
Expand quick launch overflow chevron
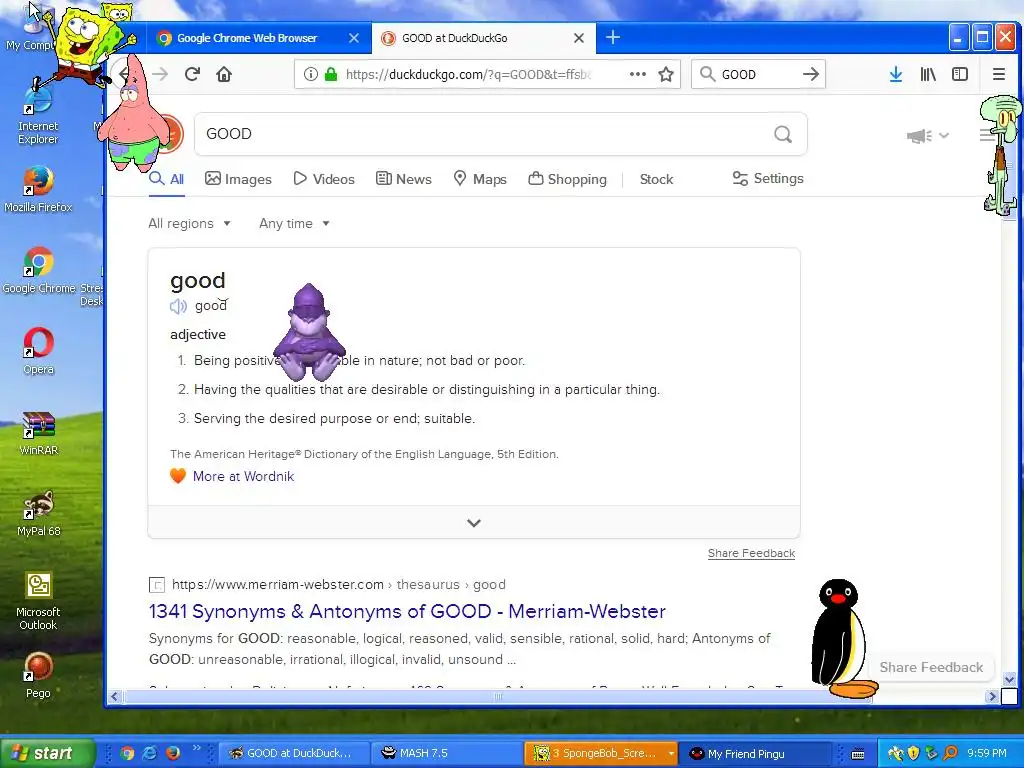[197, 748]
